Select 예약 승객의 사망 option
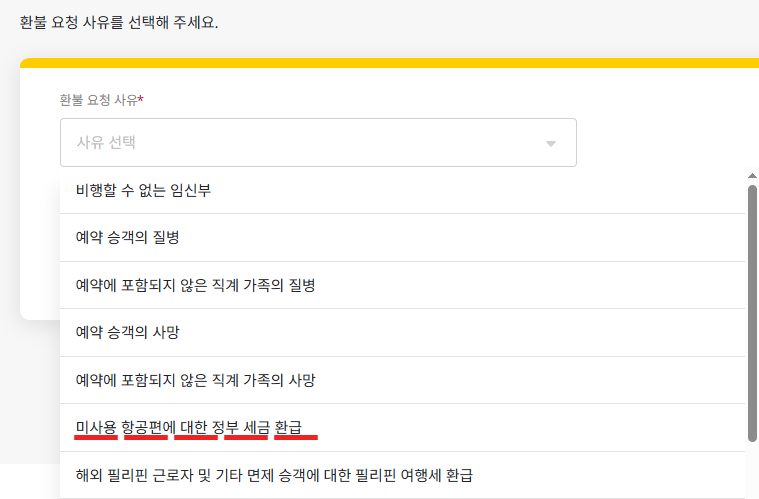 (x=402, y=333)
